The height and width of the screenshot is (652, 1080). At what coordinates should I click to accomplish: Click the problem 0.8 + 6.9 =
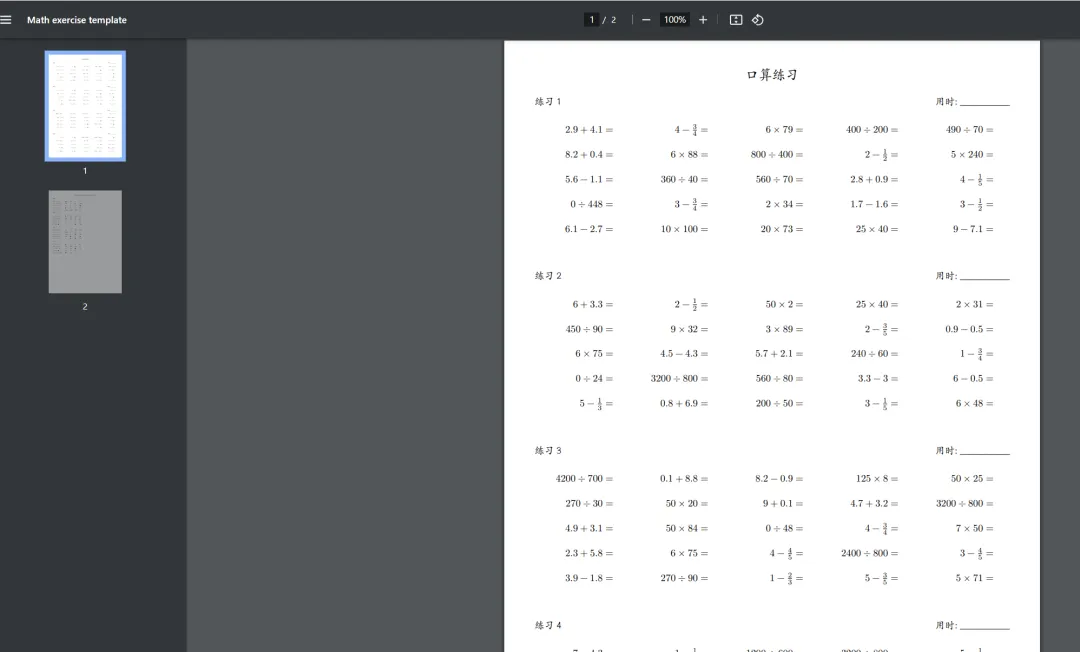pos(684,403)
